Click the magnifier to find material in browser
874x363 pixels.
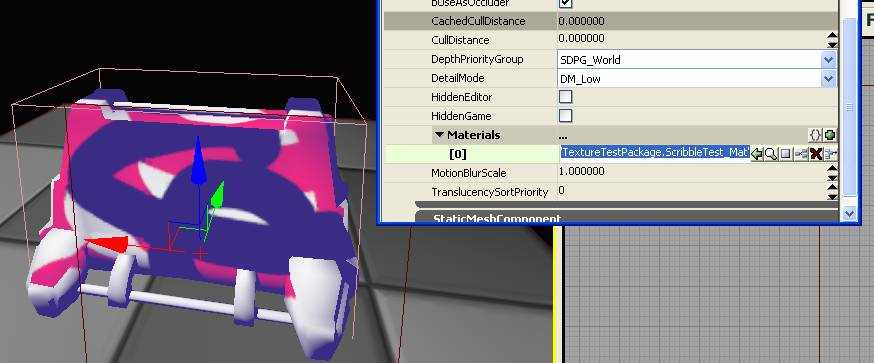tap(771, 154)
